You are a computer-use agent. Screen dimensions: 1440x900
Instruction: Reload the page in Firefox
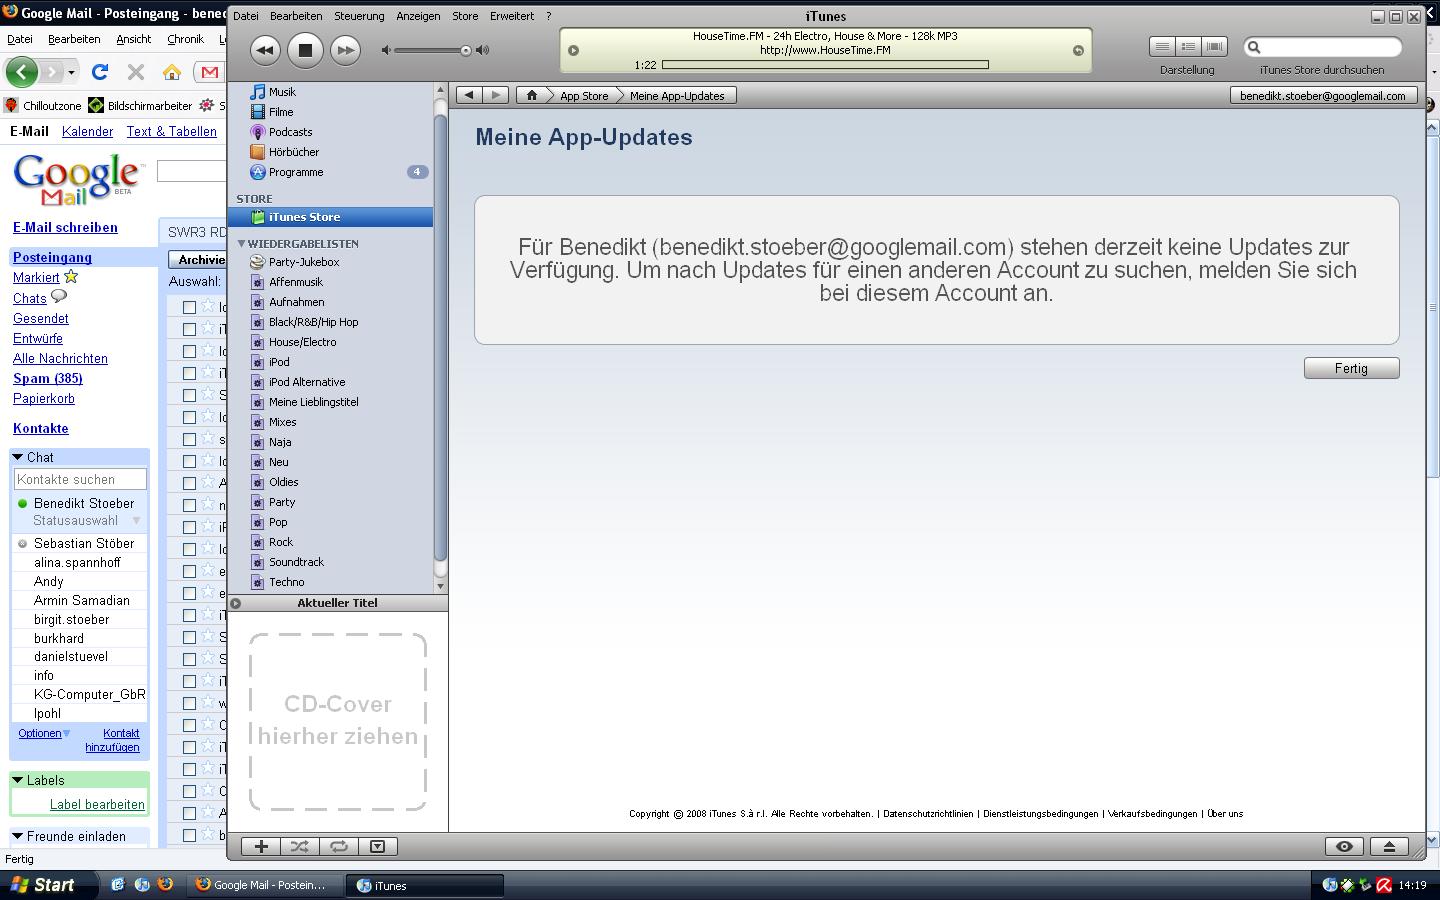tap(99, 72)
